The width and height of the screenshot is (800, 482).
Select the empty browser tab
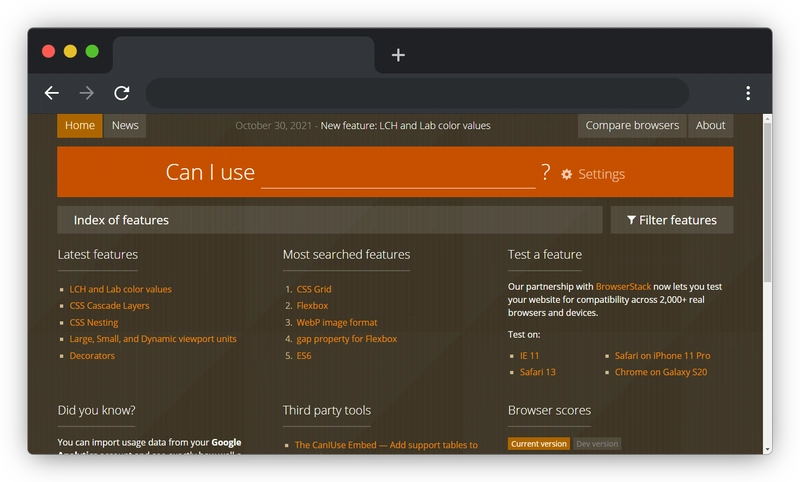[243, 55]
